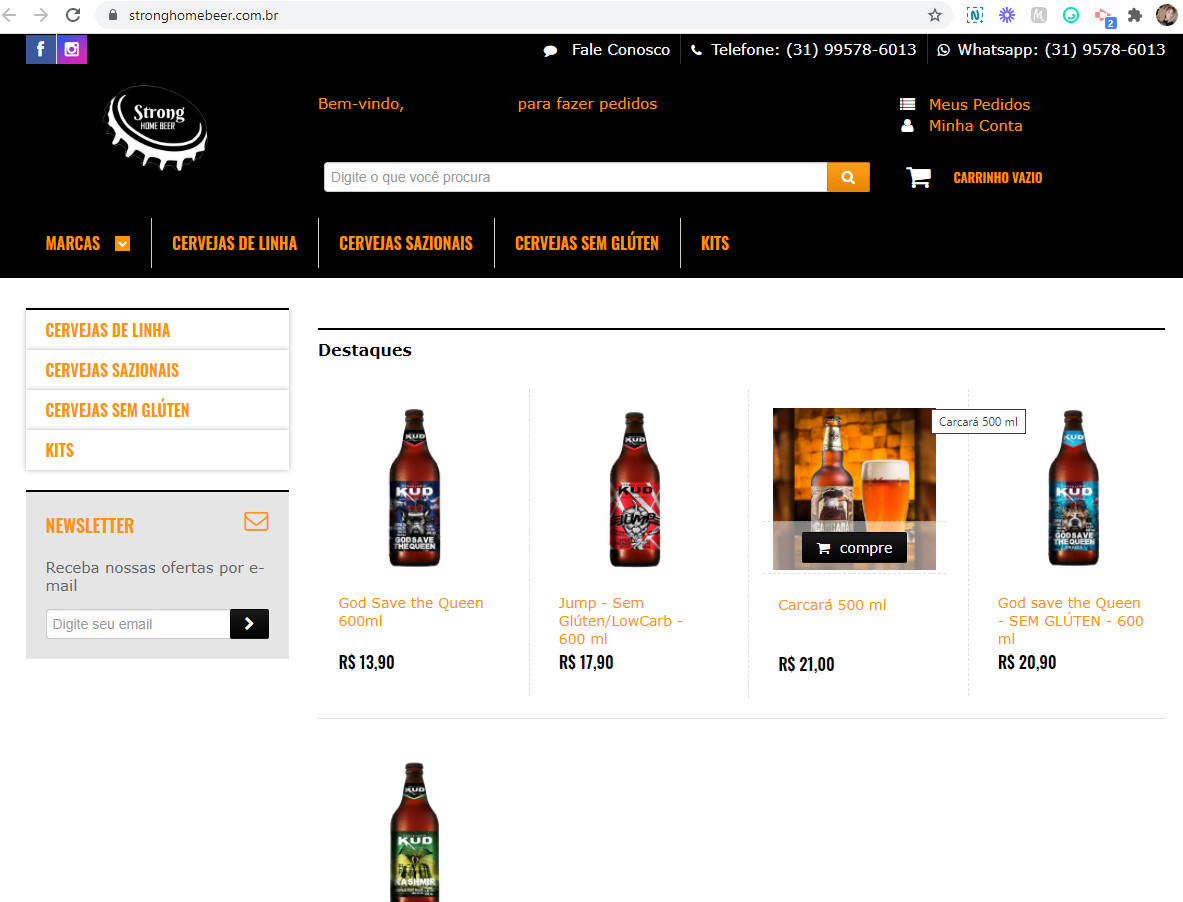Open Kits in top navigation menu
This screenshot has height=902, width=1183.
click(x=715, y=244)
